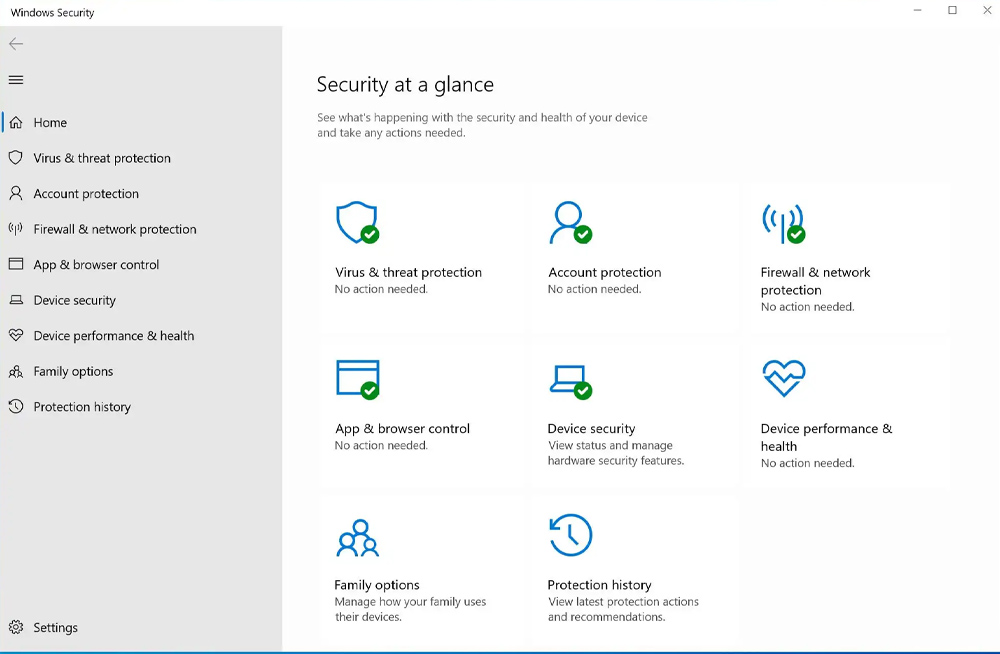Open App & browser control from sidebar
Image resolution: width=1000 pixels, height=654 pixels.
96,265
